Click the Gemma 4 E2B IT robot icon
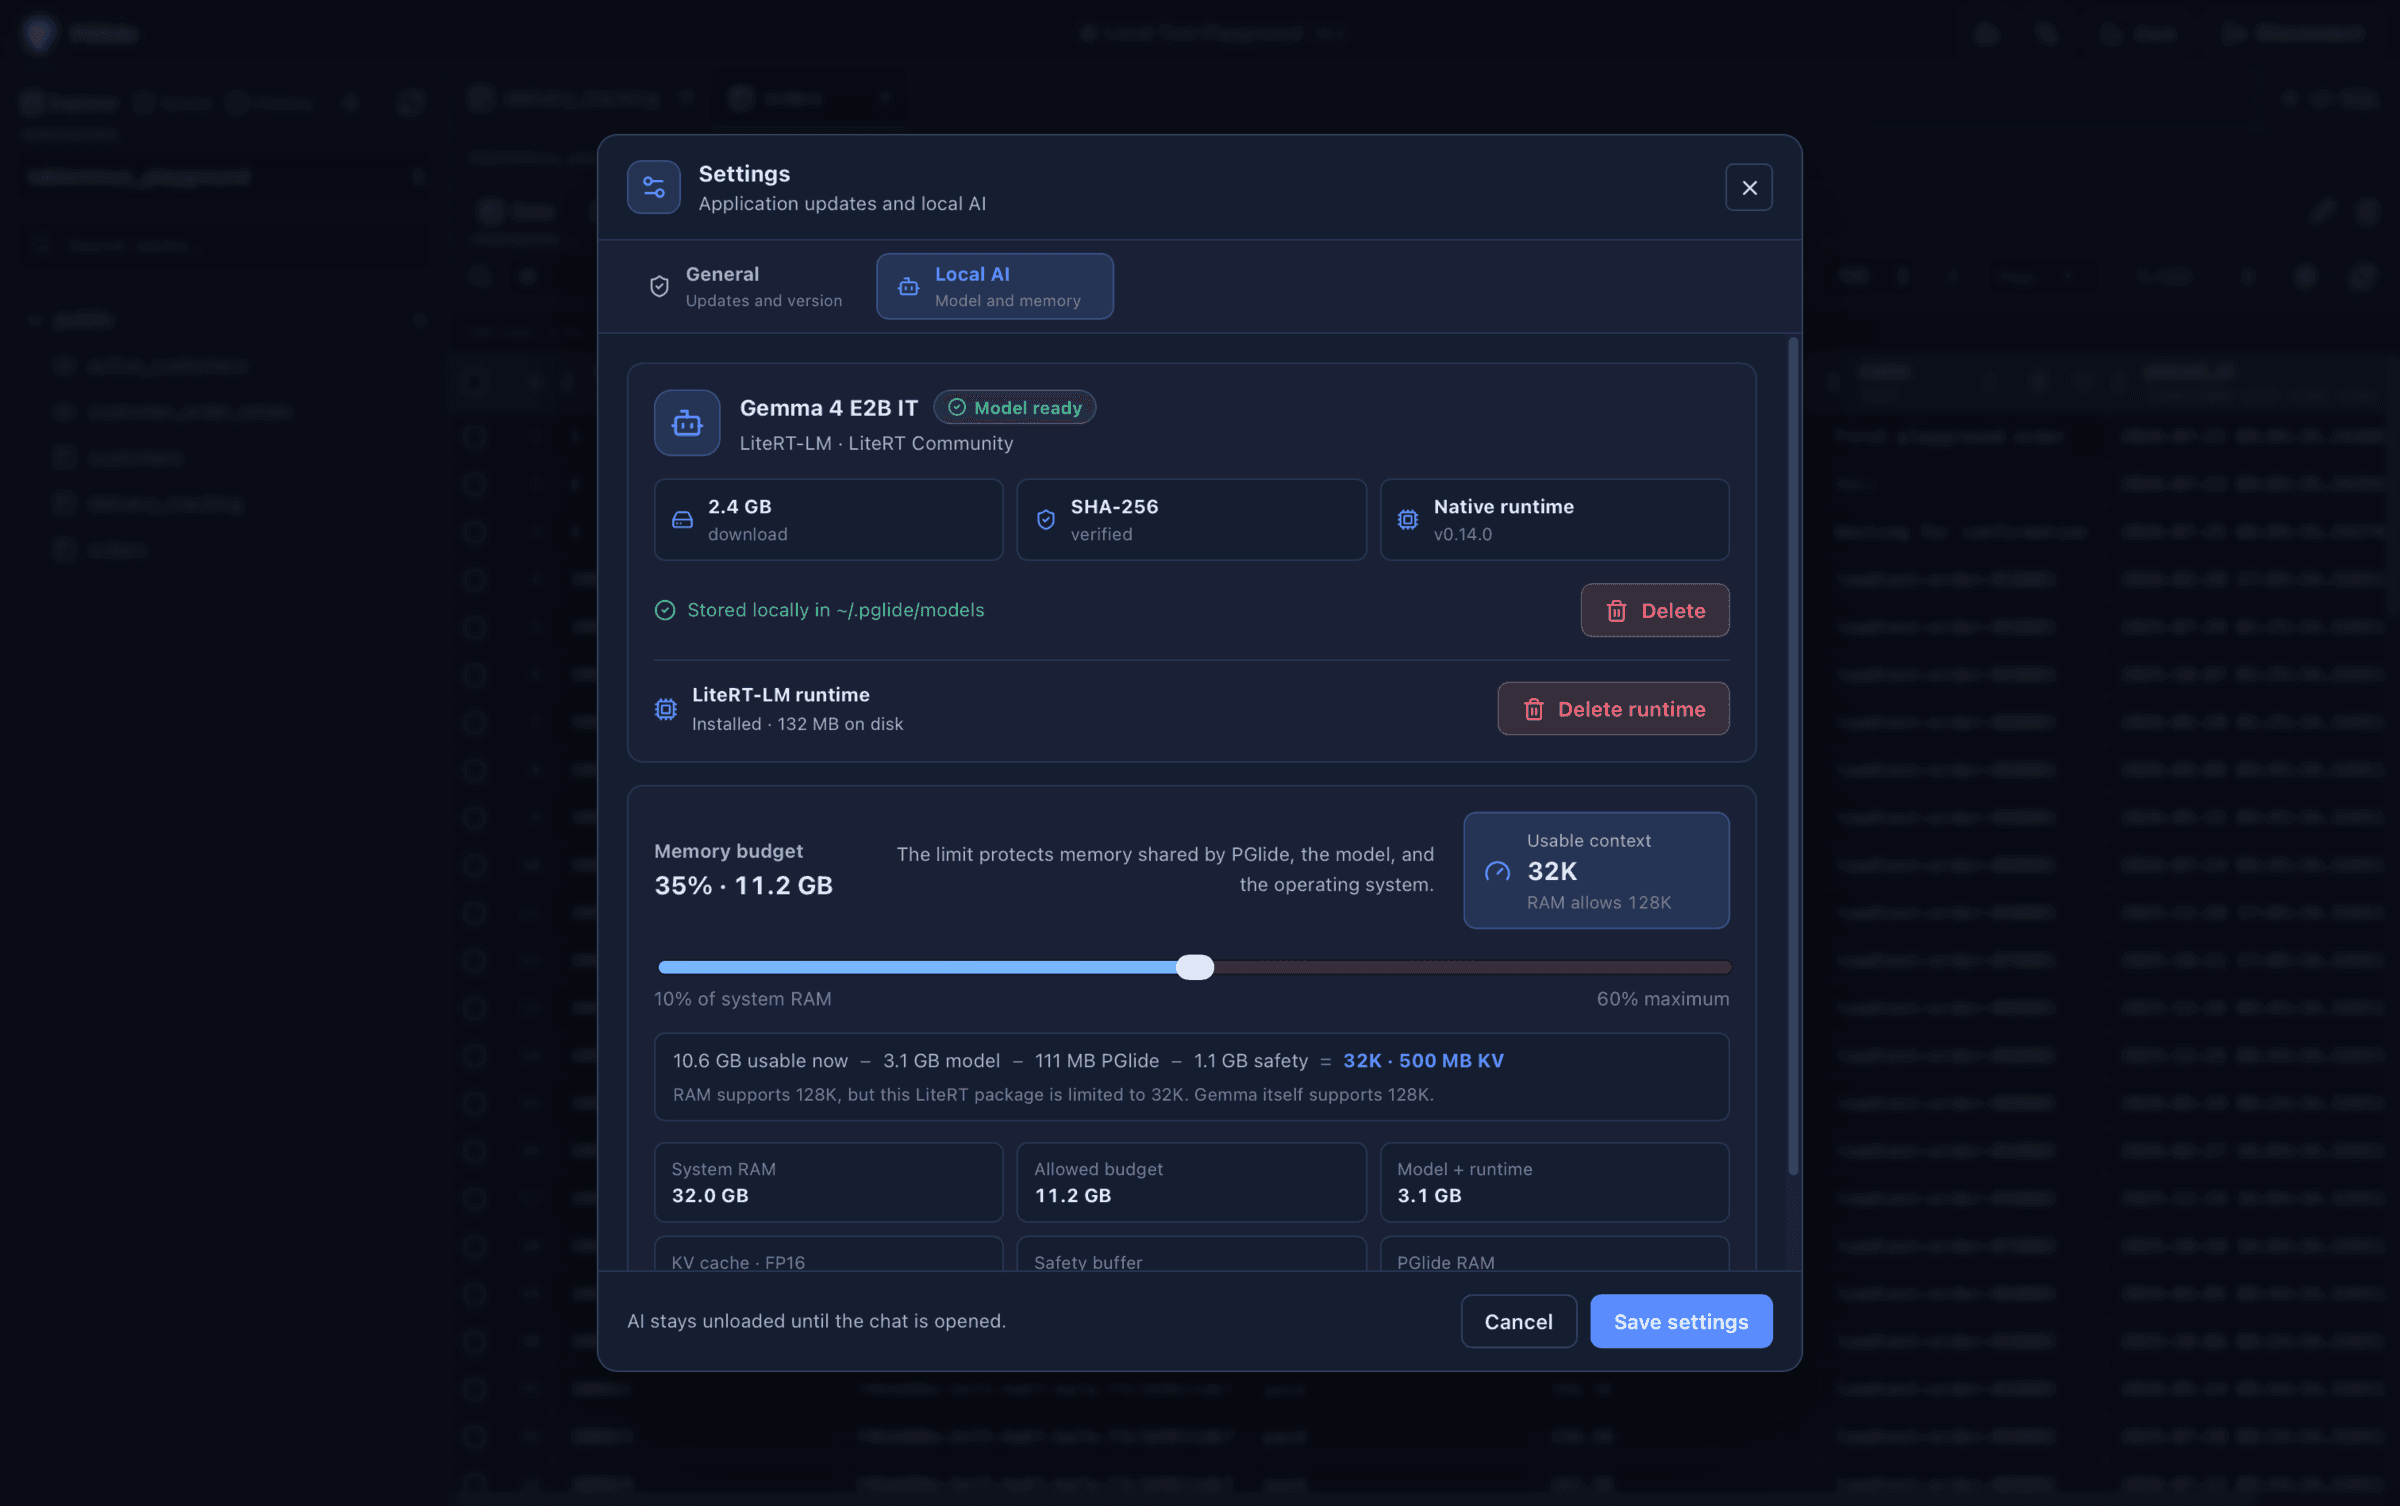The width and height of the screenshot is (2400, 1506). coord(687,423)
